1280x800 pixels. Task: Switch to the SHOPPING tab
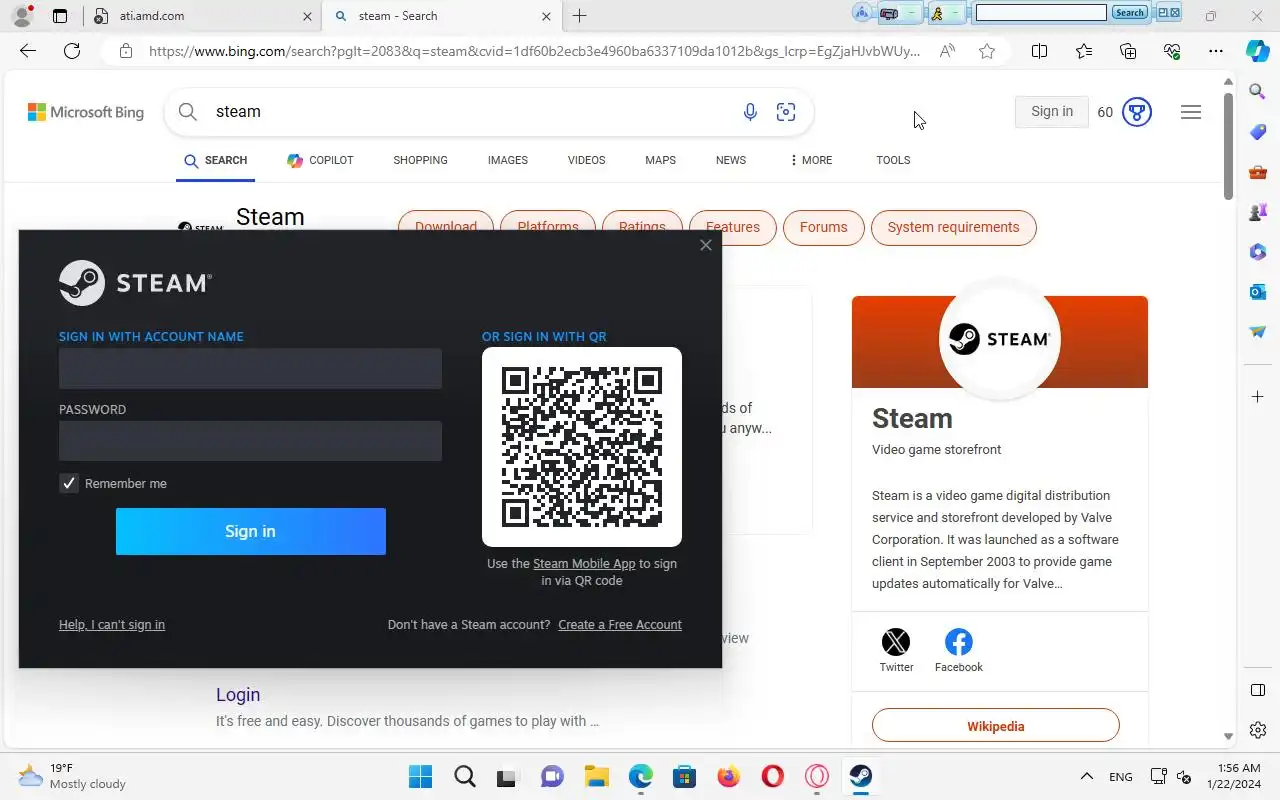(420, 160)
